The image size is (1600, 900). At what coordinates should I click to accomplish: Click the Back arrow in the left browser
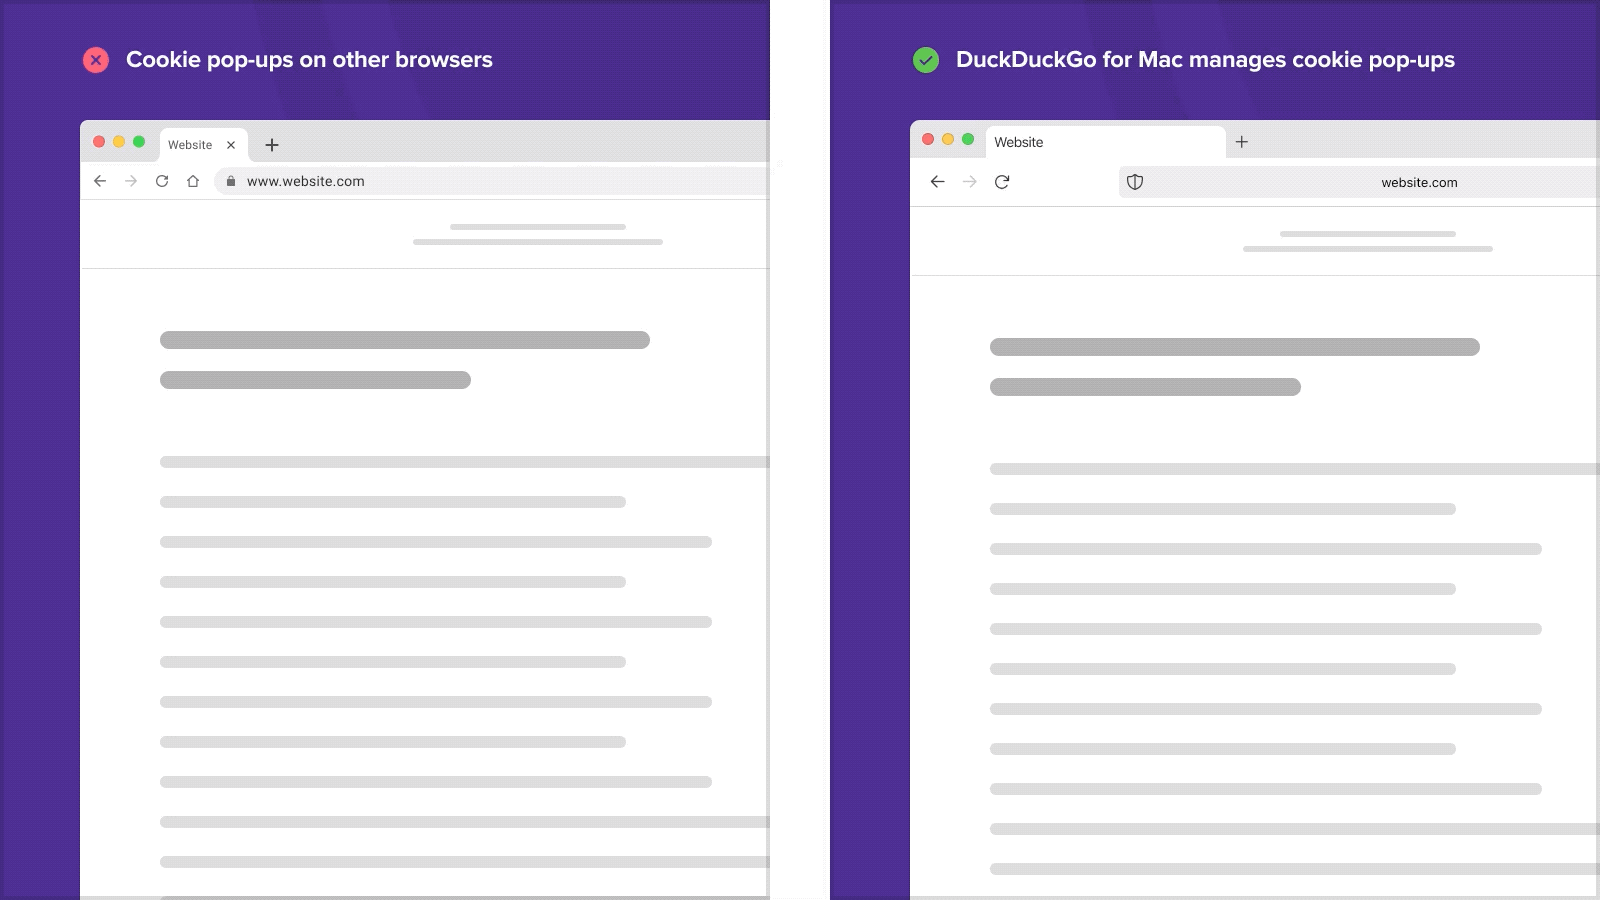[x=99, y=181]
